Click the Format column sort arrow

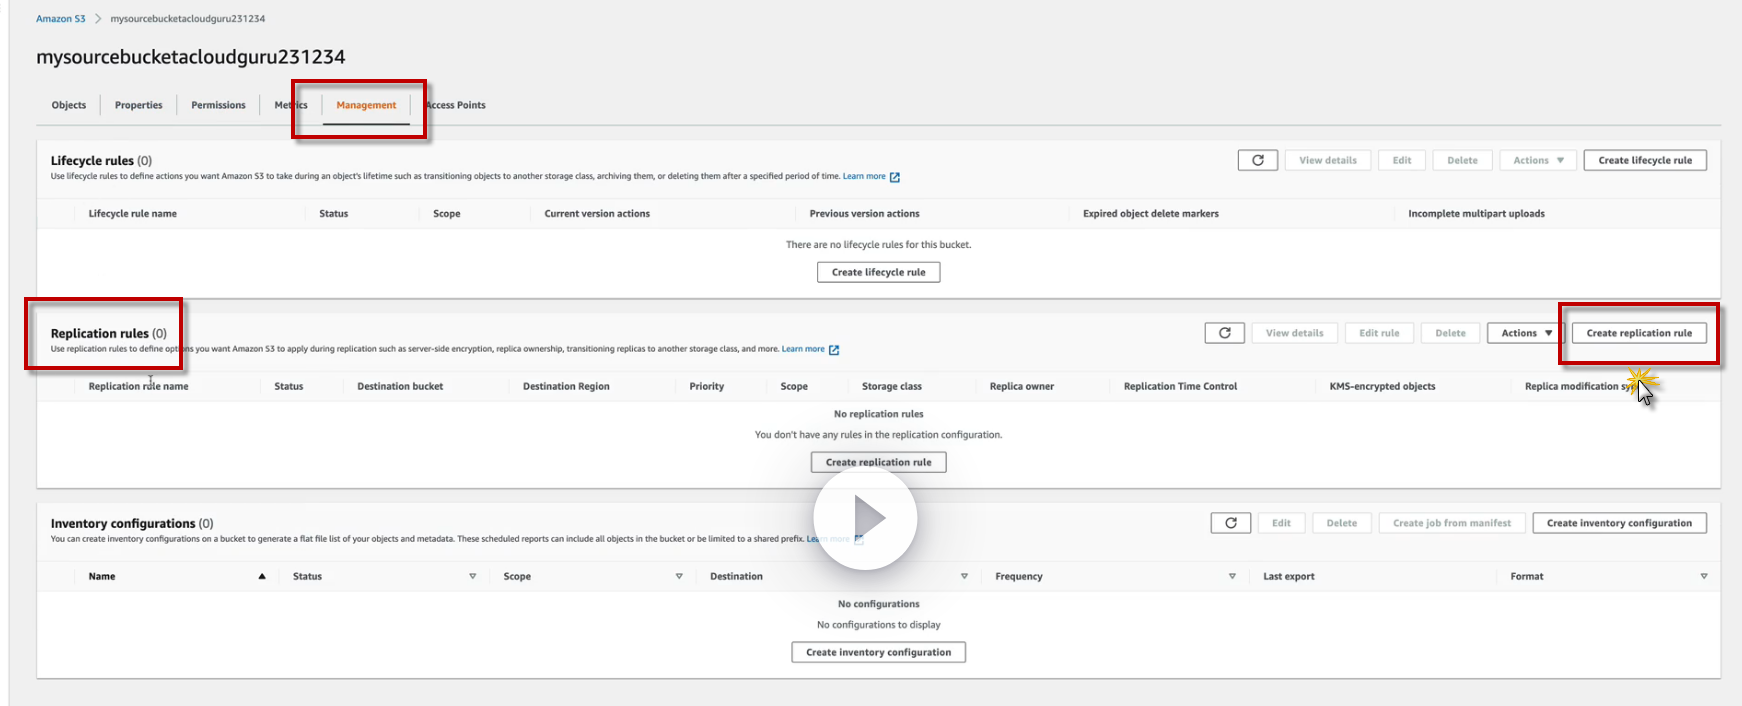pyautogui.click(x=1704, y=577)
